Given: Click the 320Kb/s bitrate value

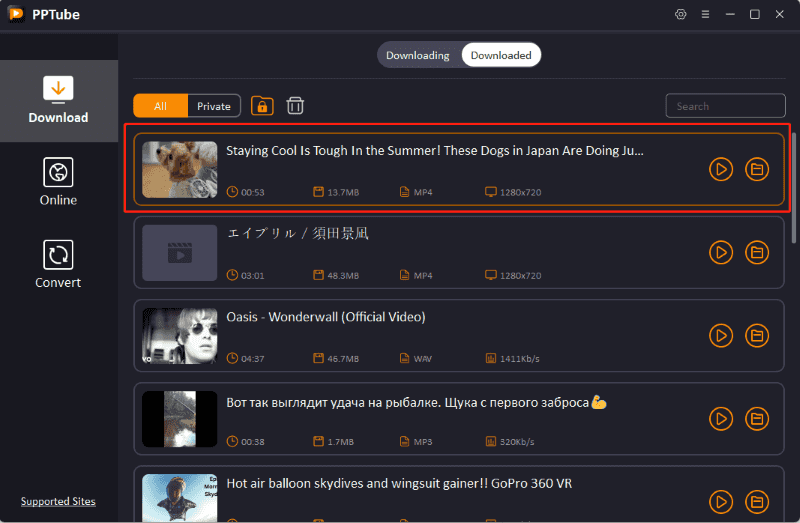Looking at the screenshot, I should tap(517, 442).
